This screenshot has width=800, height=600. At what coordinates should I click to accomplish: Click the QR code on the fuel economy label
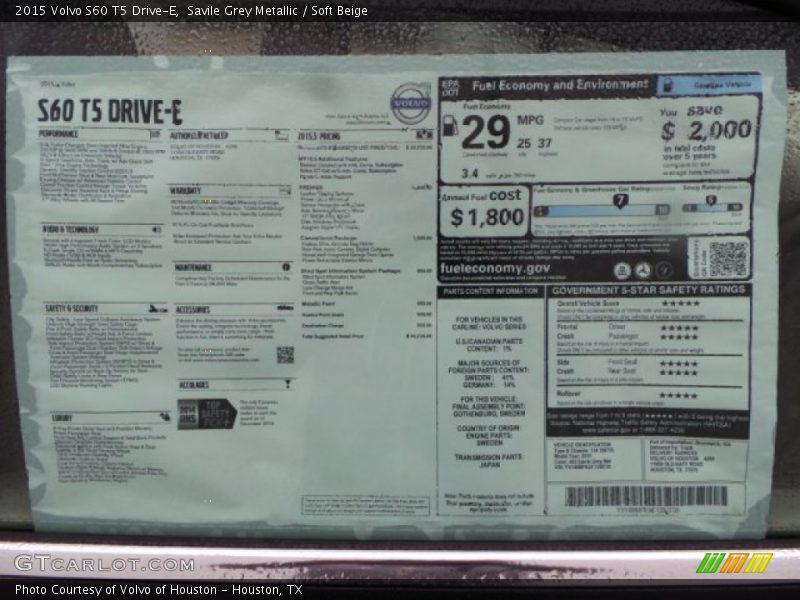point(728,258)
